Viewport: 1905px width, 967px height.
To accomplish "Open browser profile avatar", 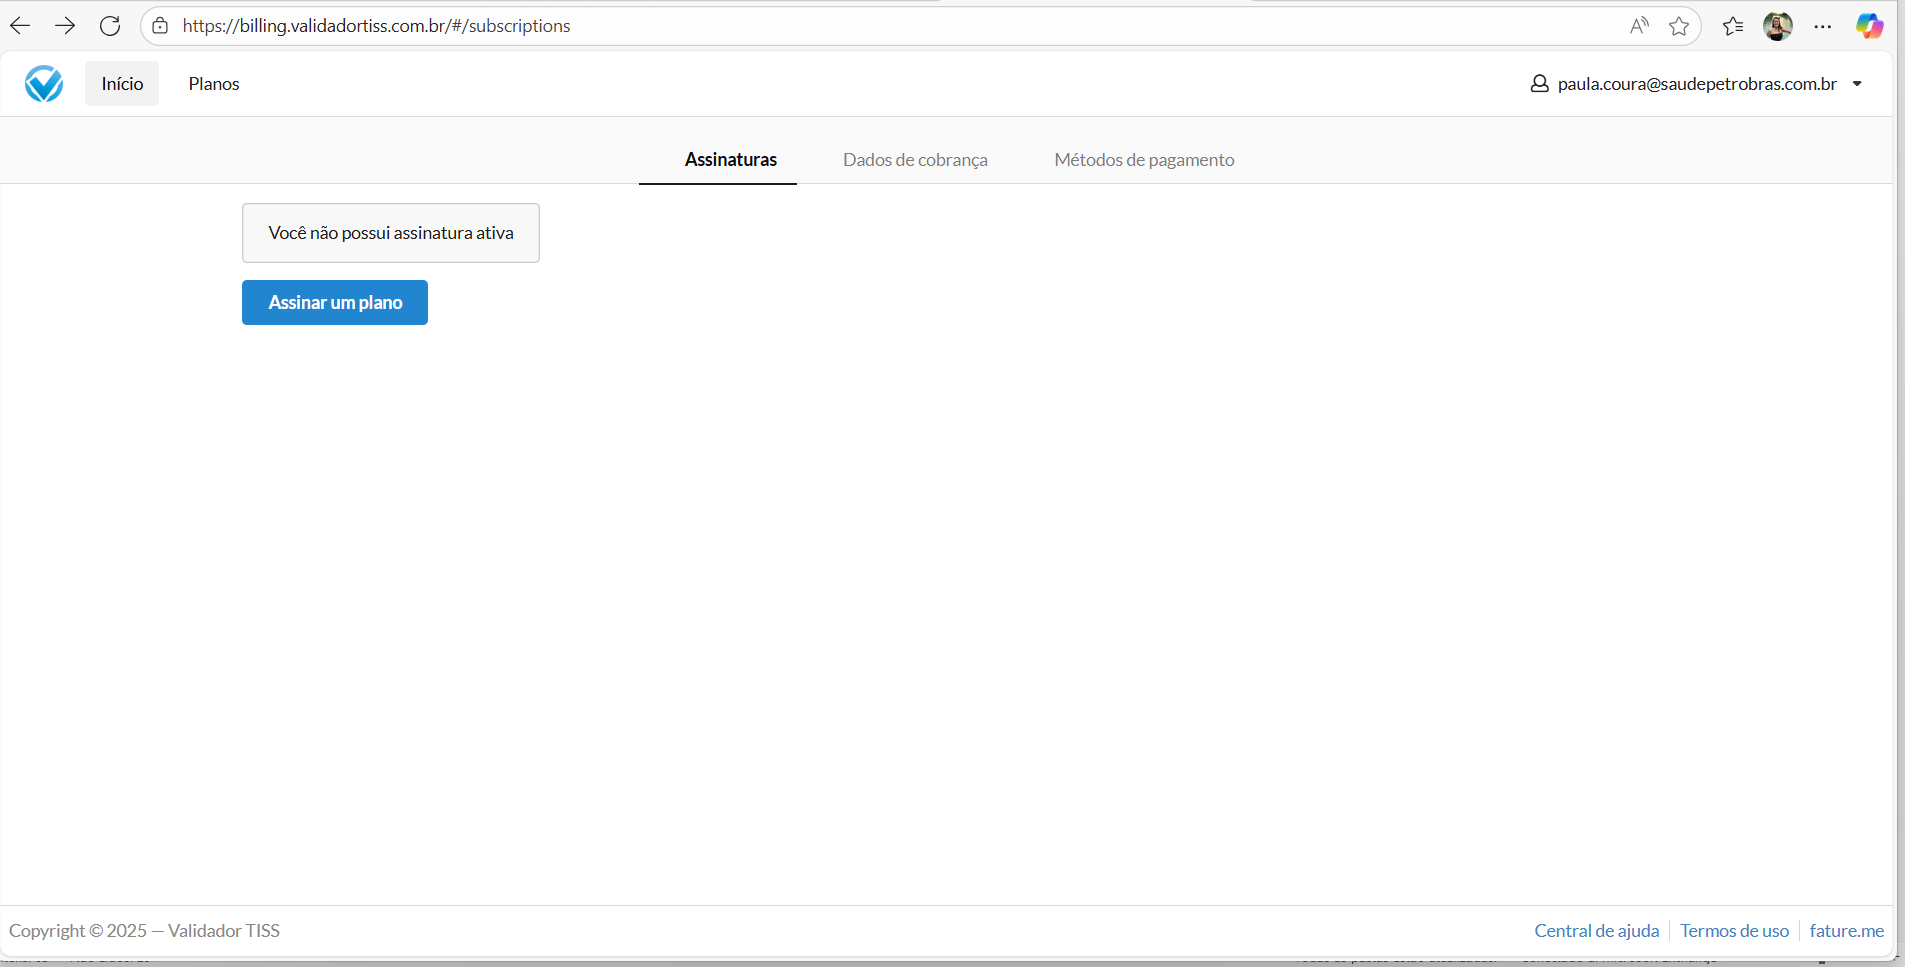I will (x=1777, y=26).
